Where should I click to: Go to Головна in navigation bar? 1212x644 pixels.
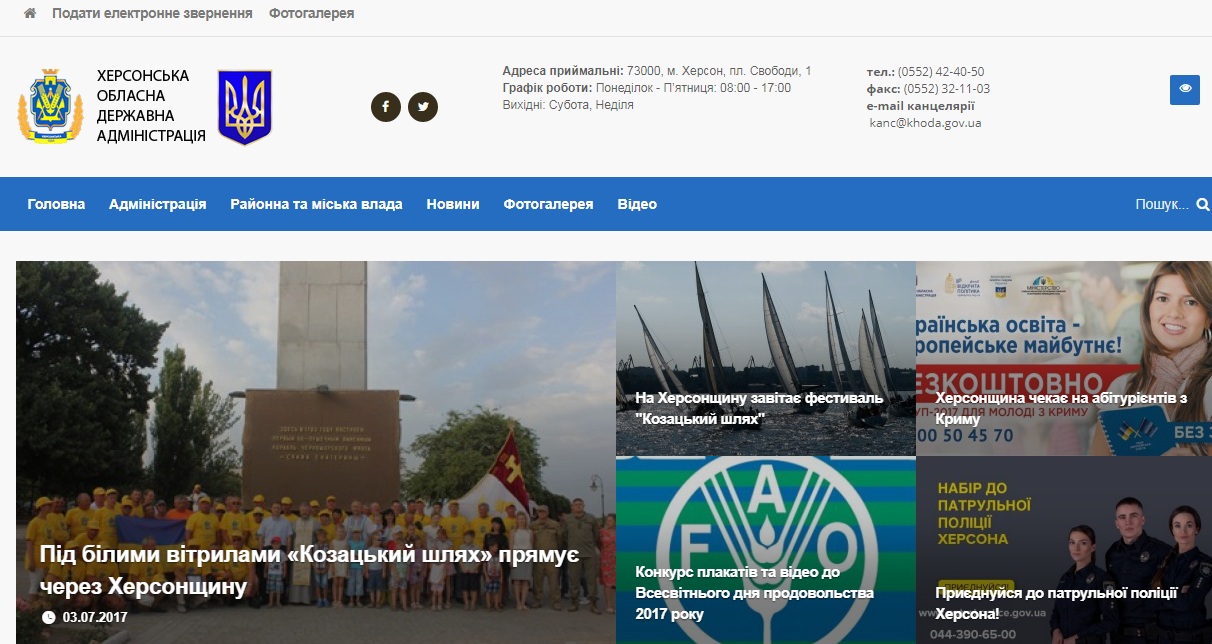56,204
